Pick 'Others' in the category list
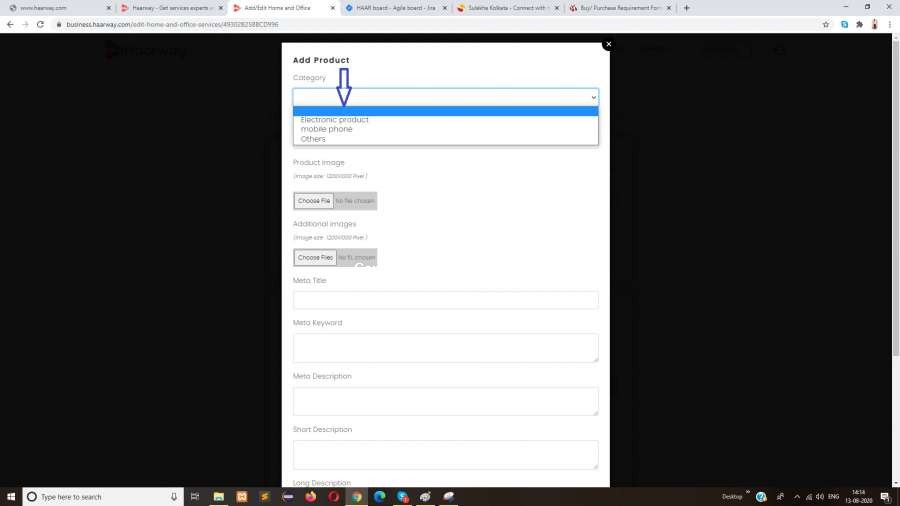900x506 pixels. pyautogui.click(x=313, y=139)
